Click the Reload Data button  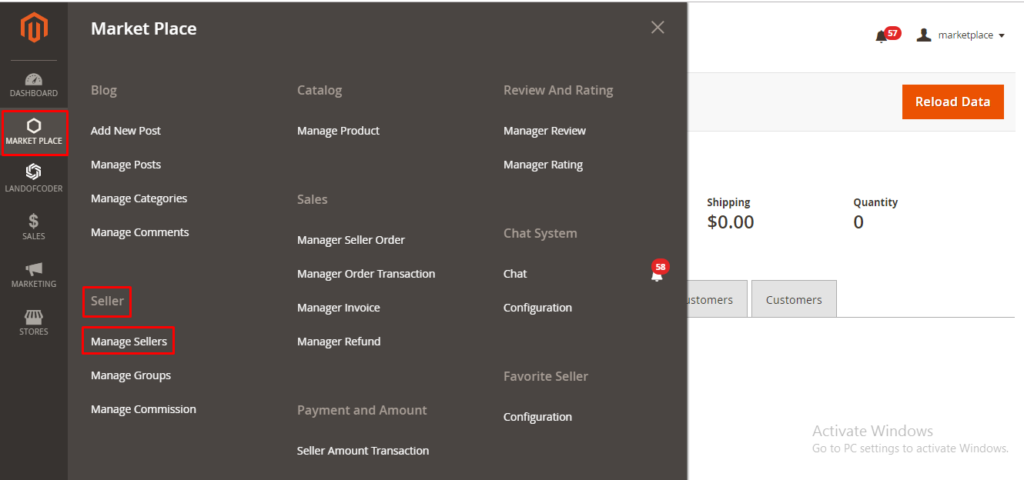953,102
